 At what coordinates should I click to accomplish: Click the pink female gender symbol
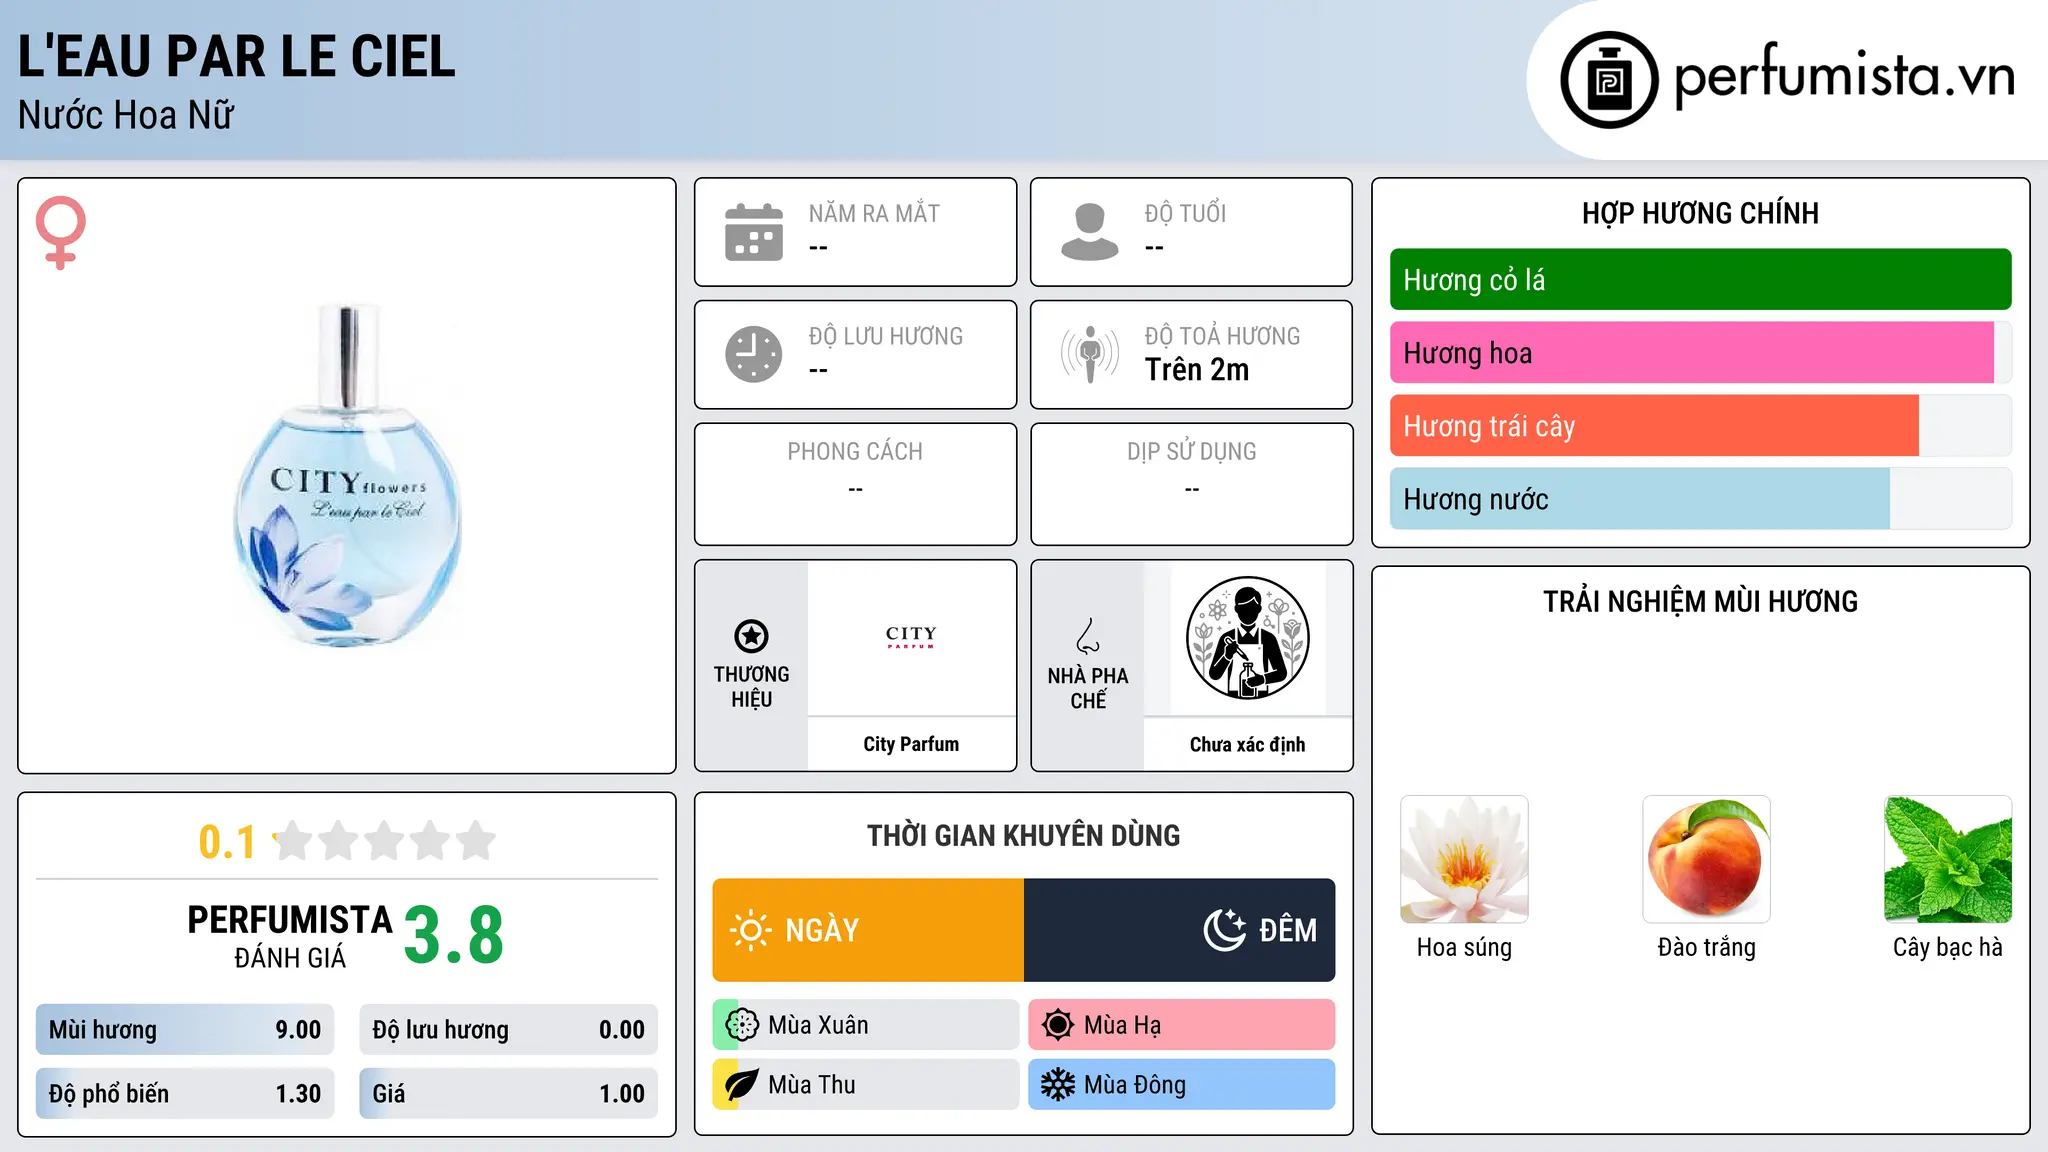[61, 232]
